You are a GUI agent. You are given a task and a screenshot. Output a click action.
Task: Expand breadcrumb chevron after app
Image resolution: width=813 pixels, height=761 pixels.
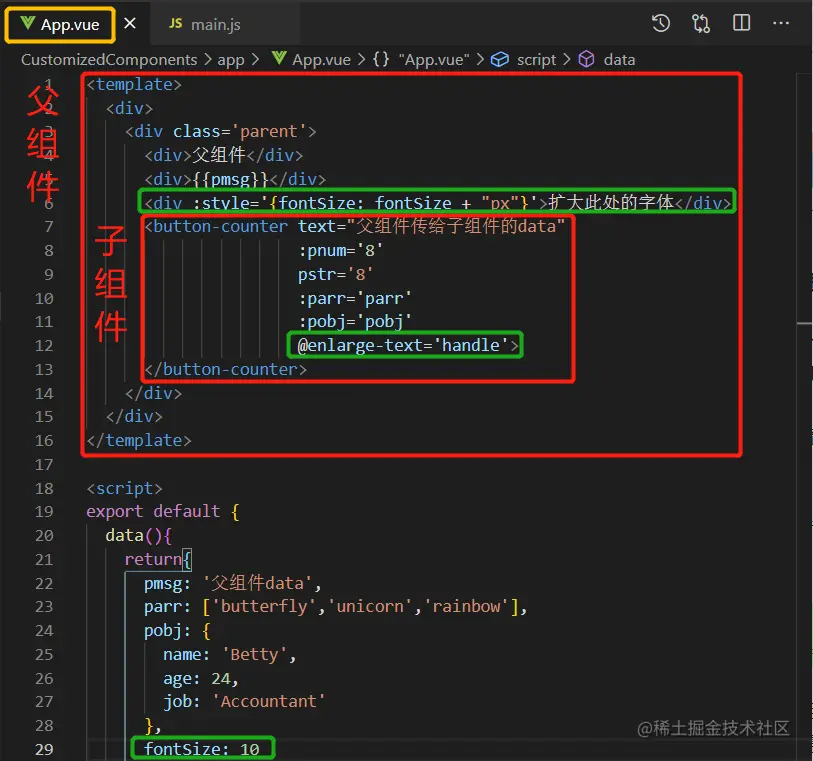coord(255,60)
